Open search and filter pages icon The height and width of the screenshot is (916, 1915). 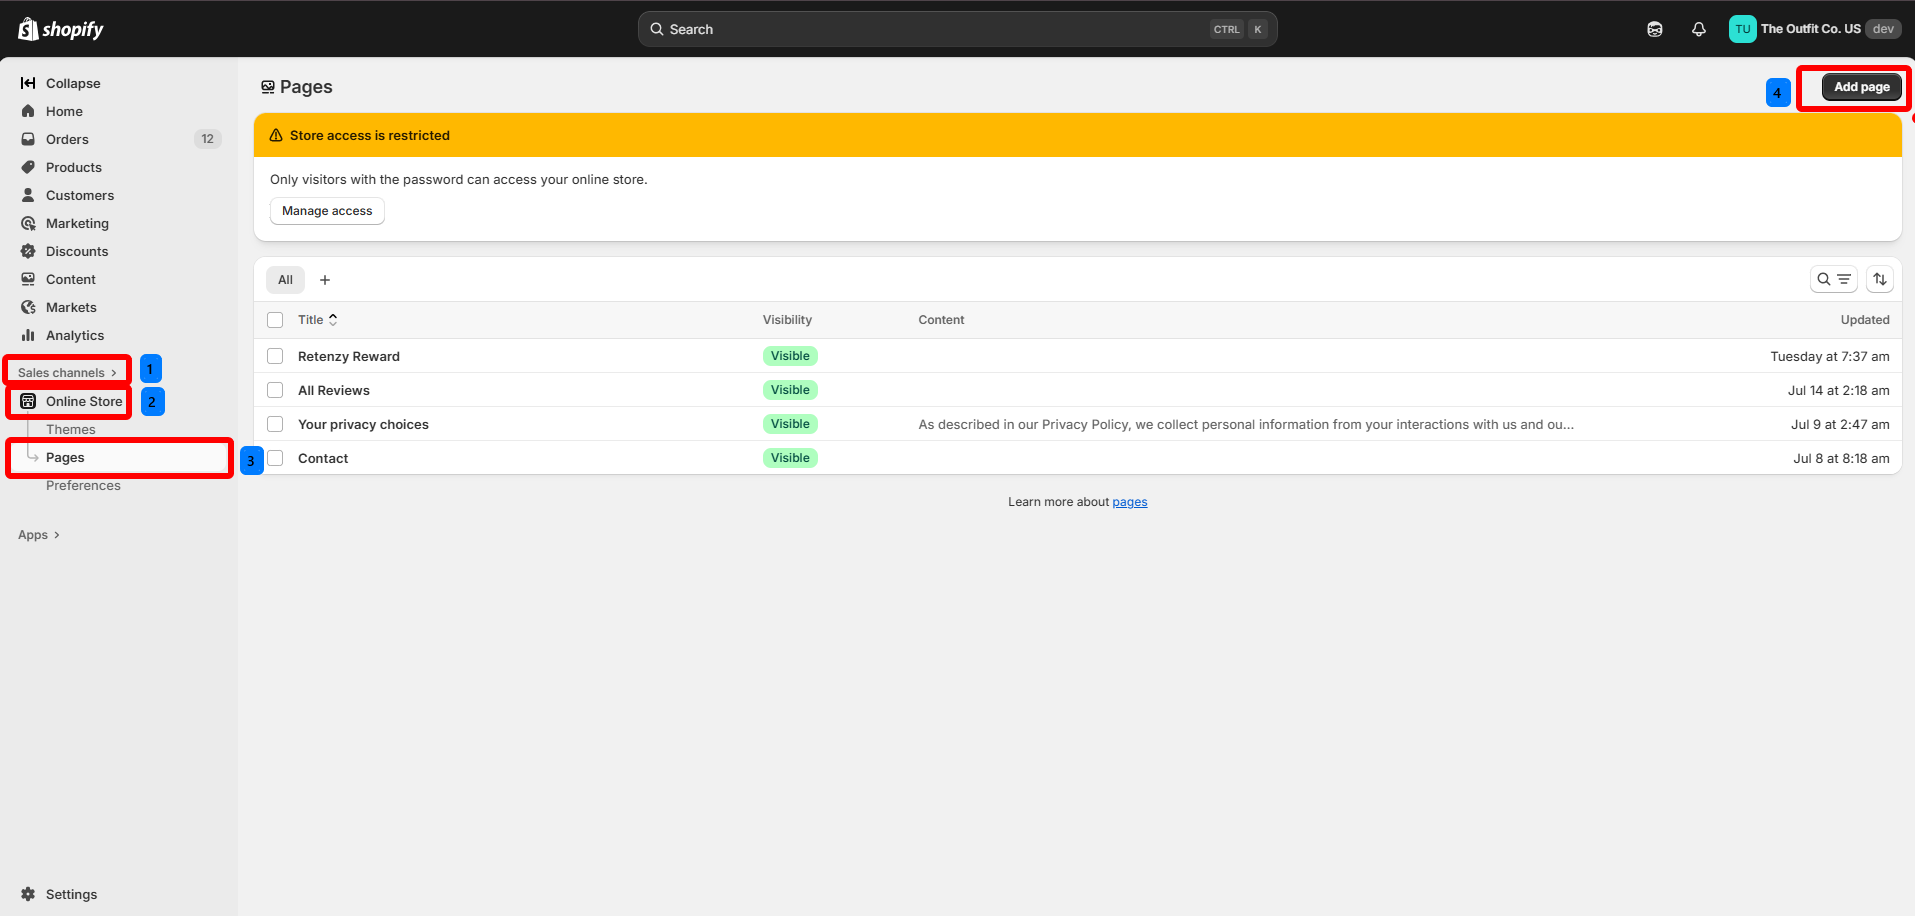(x=1833, y=280)
